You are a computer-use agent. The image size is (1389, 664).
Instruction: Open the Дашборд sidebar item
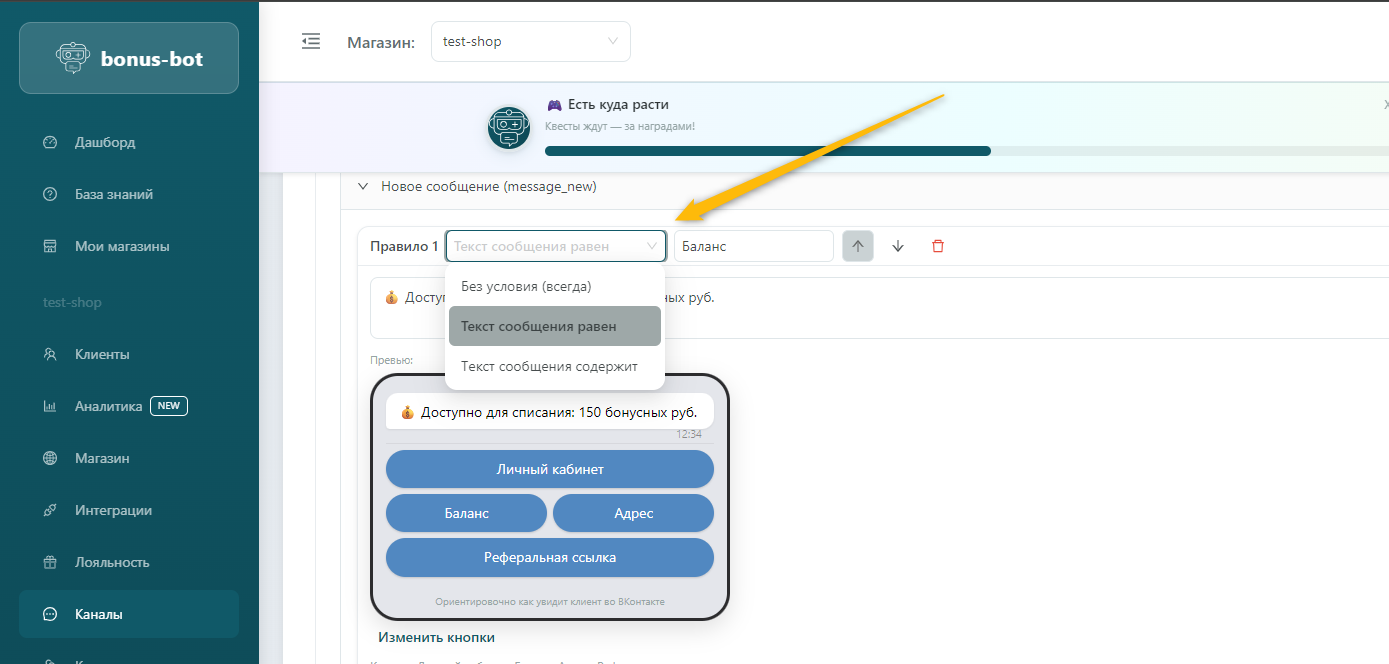tap(129, 142)
